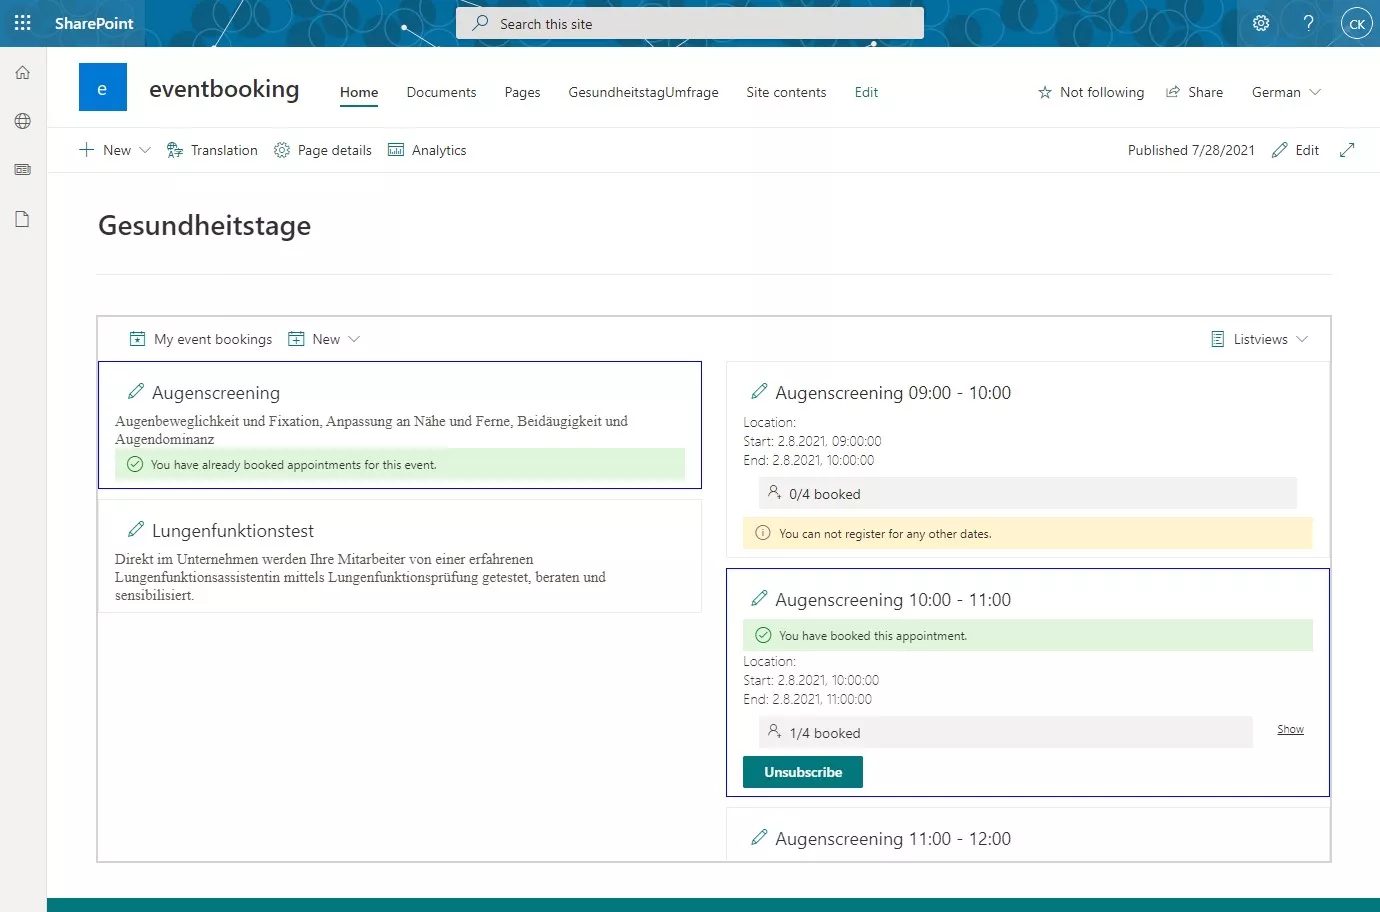Toggle Not following for this site
Image resolution: width=1380 pixels, height=912 pixels.
tap(1091, 92)
